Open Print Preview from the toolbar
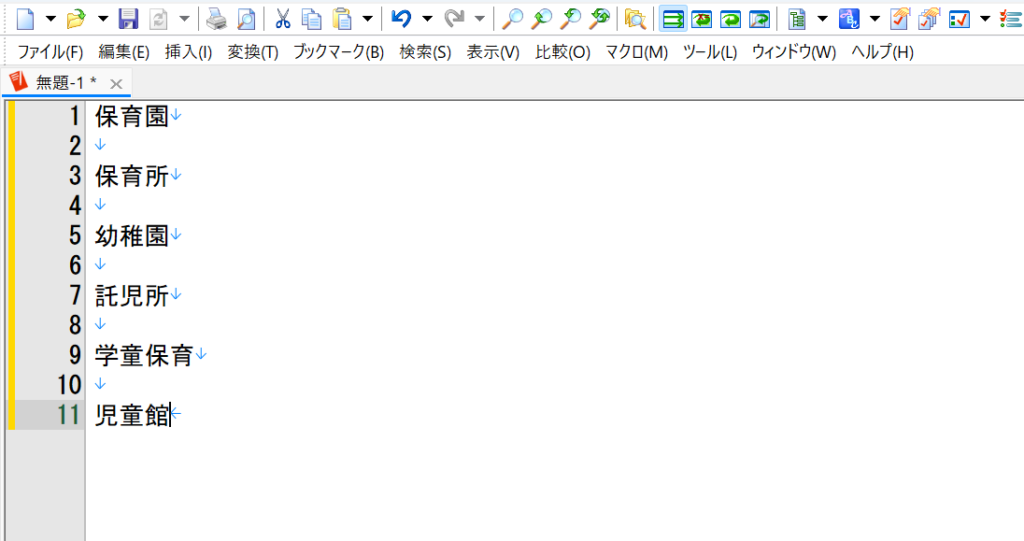 coord(245,18)
